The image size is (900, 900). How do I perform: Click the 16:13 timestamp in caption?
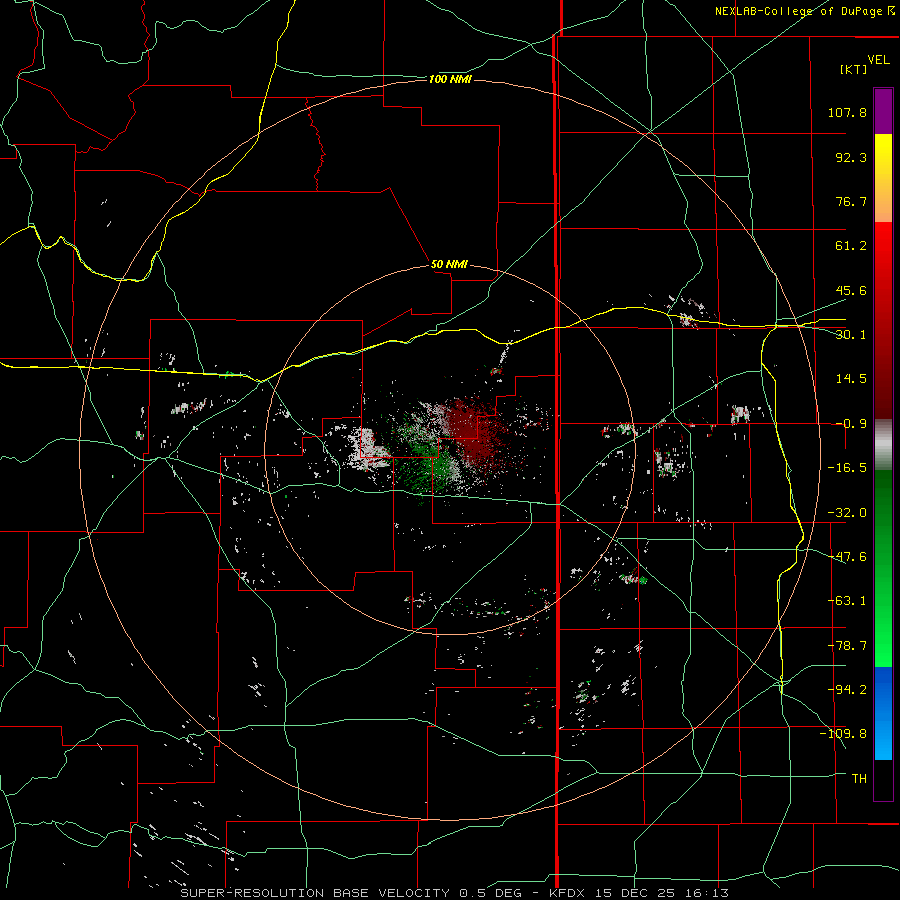pos(709,893)
